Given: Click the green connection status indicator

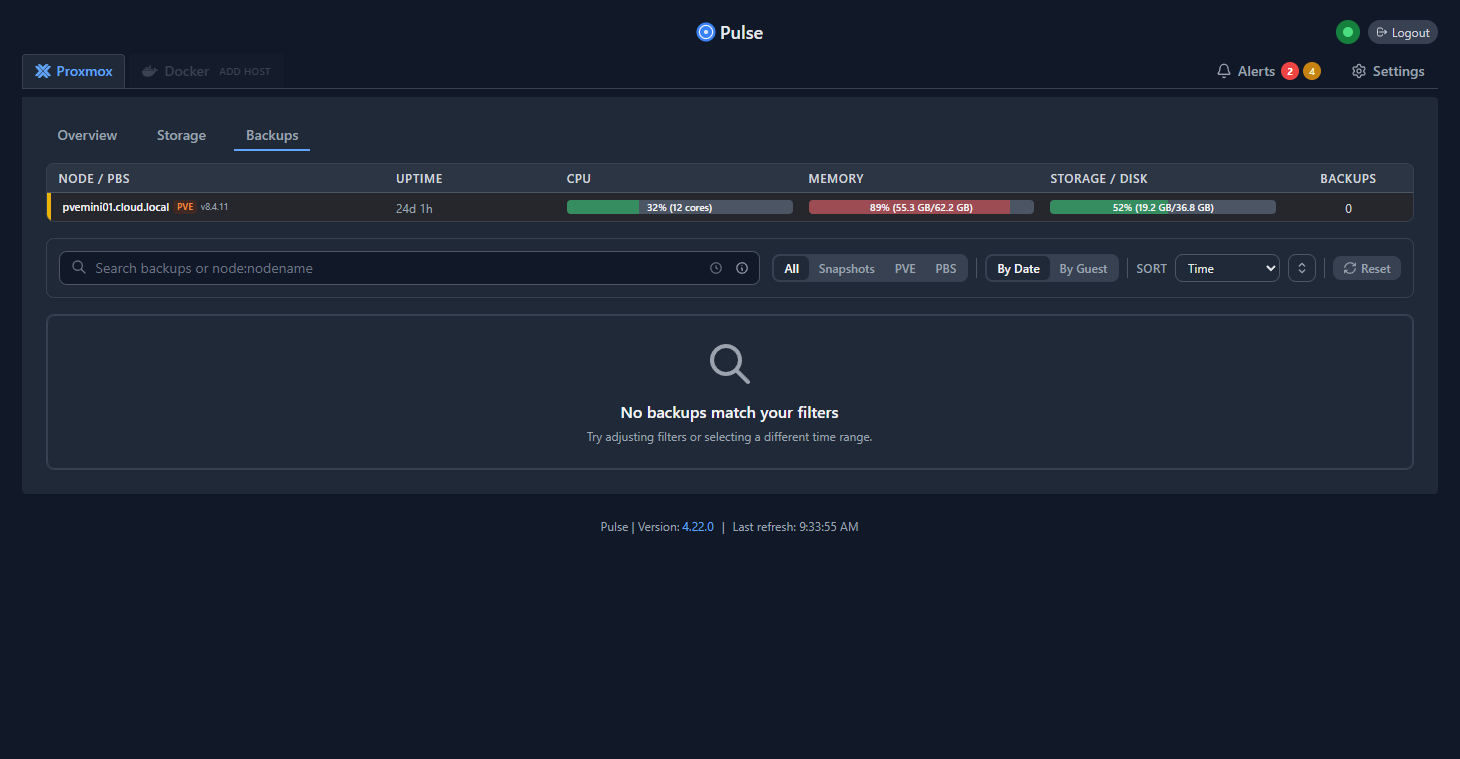Looking at the screenshot, I should [1347, 31].
